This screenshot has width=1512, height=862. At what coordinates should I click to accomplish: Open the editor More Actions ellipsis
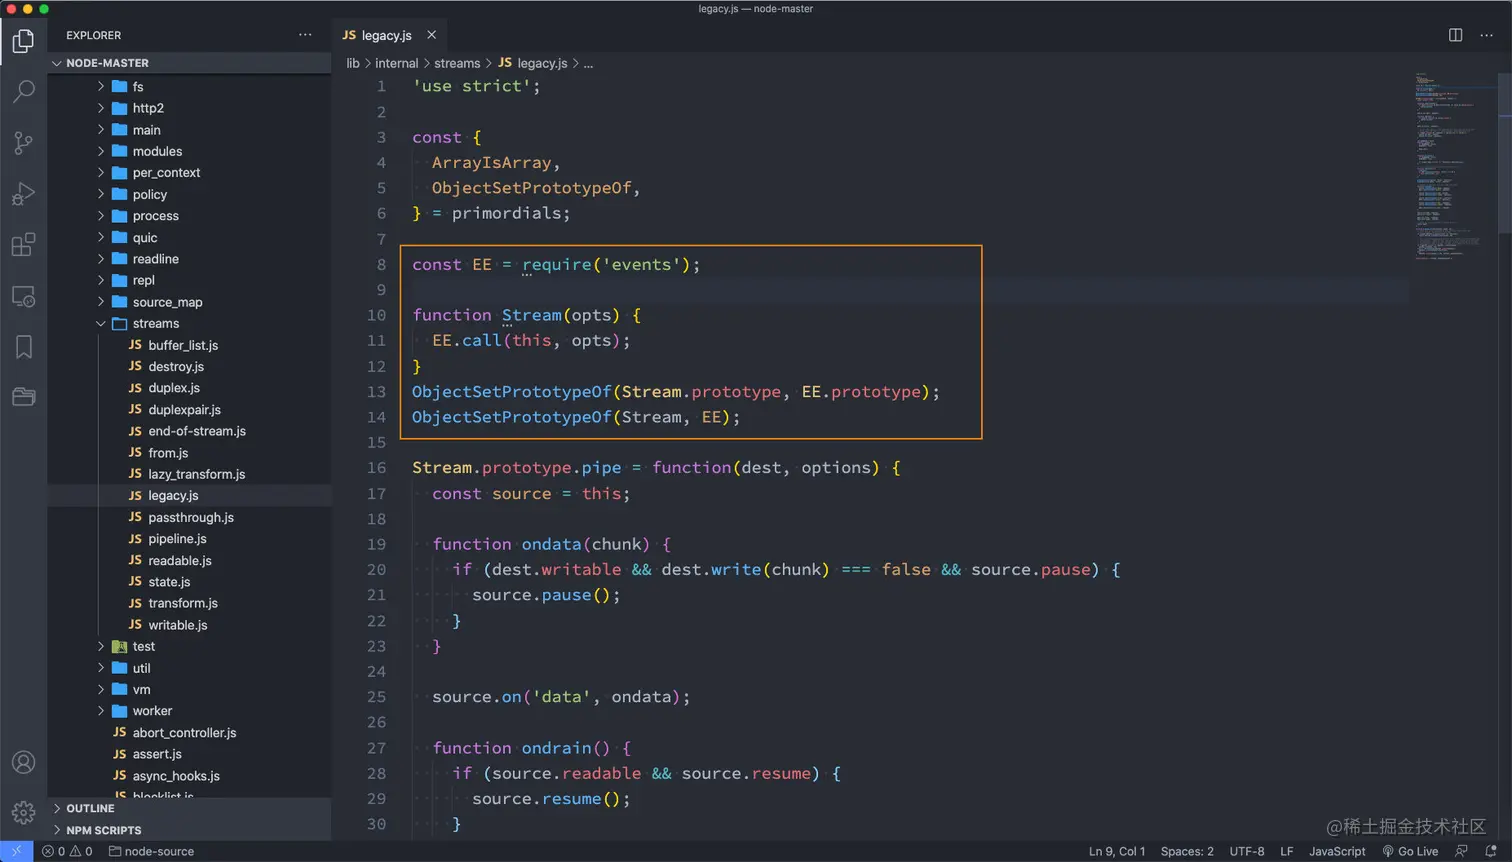1486,35
